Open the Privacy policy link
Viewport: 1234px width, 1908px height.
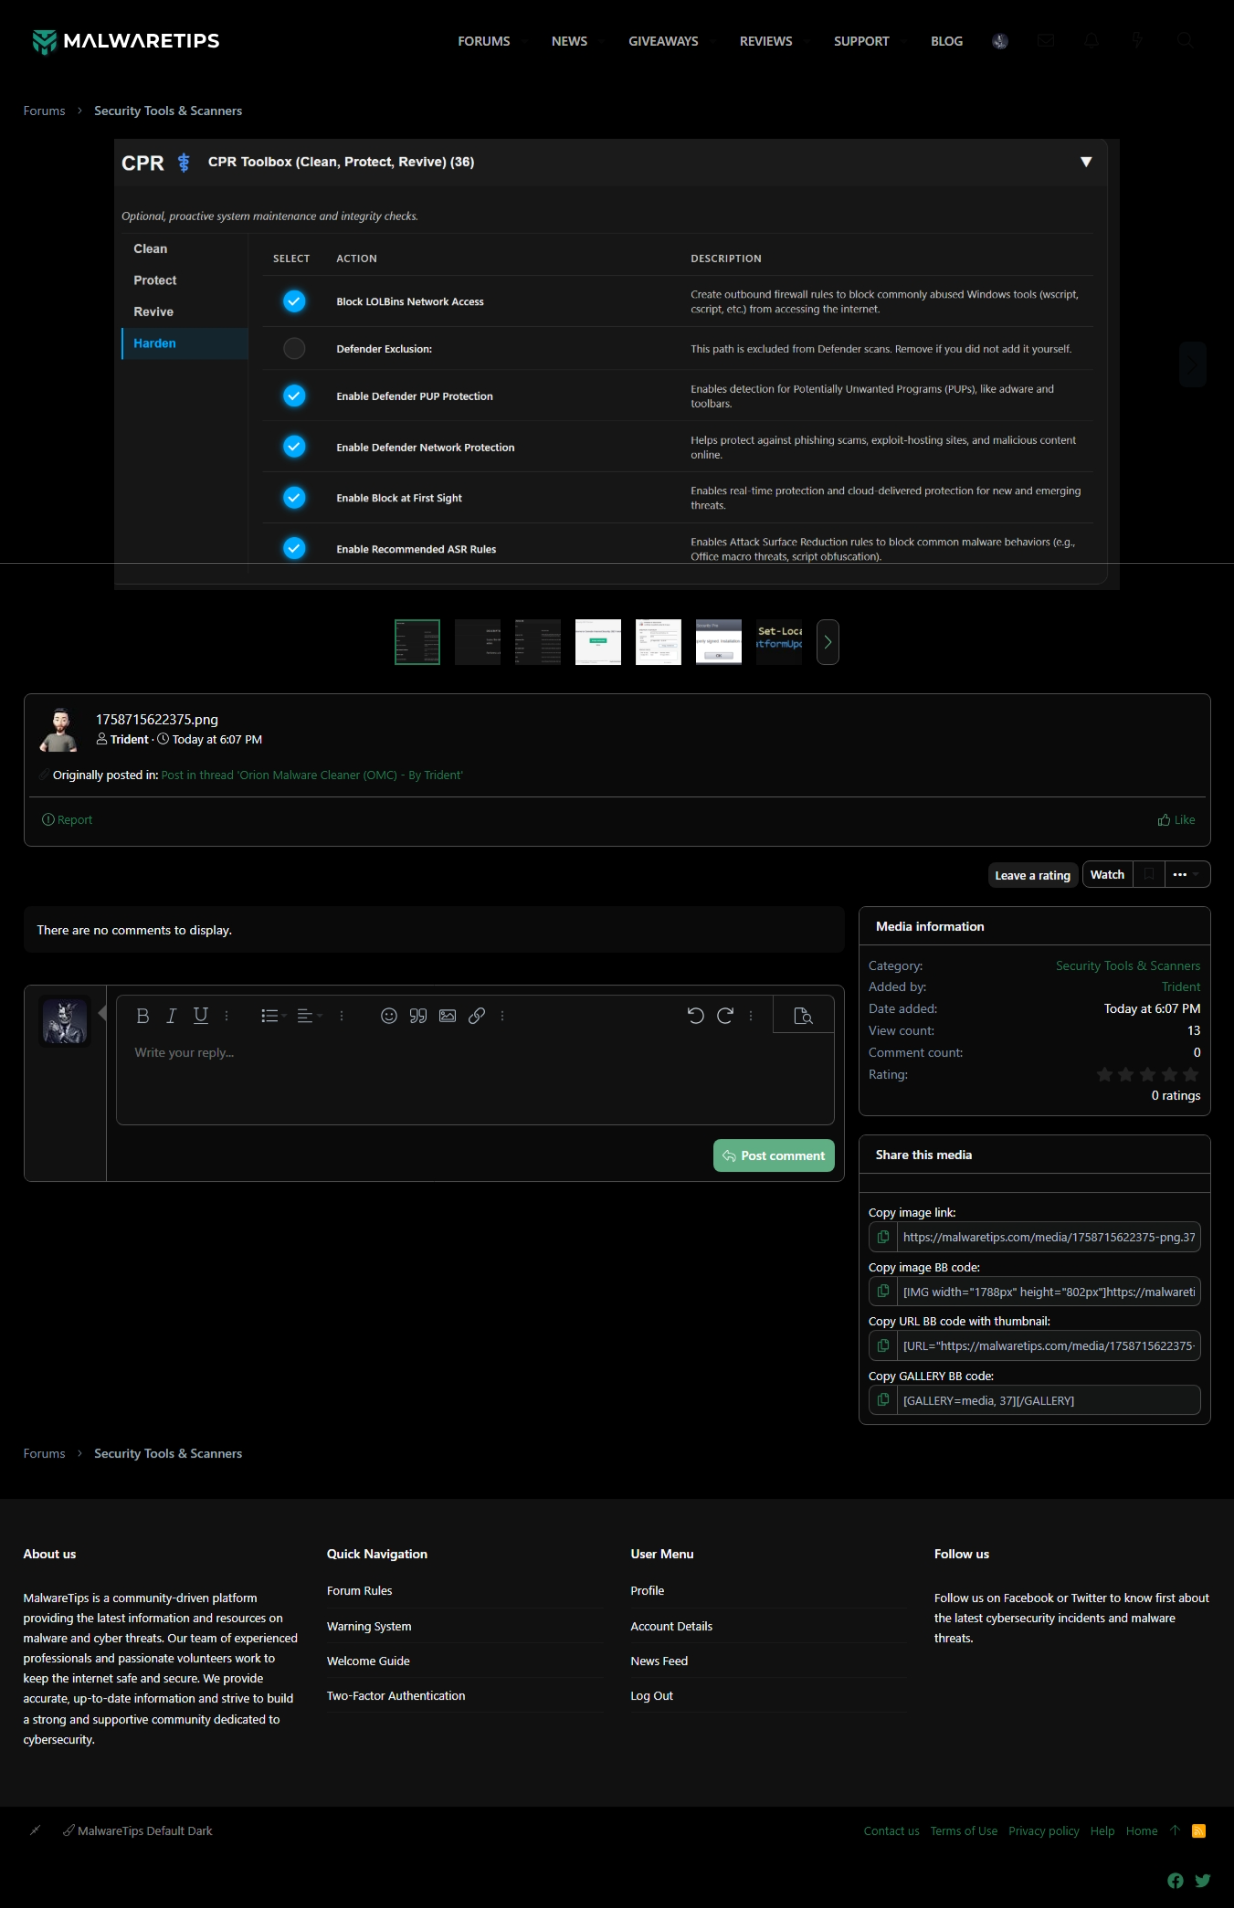[1044, 1831]
